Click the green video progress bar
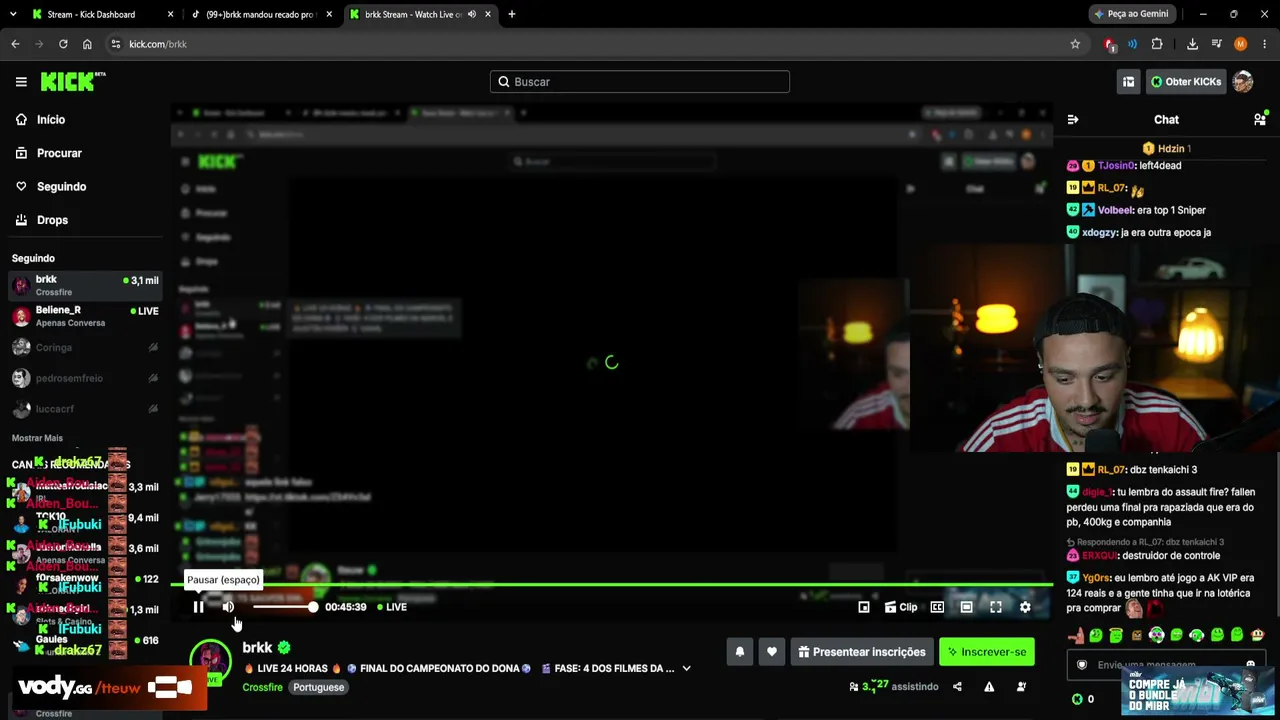This screenshot has height=720, width=1280. coord(612,584)
